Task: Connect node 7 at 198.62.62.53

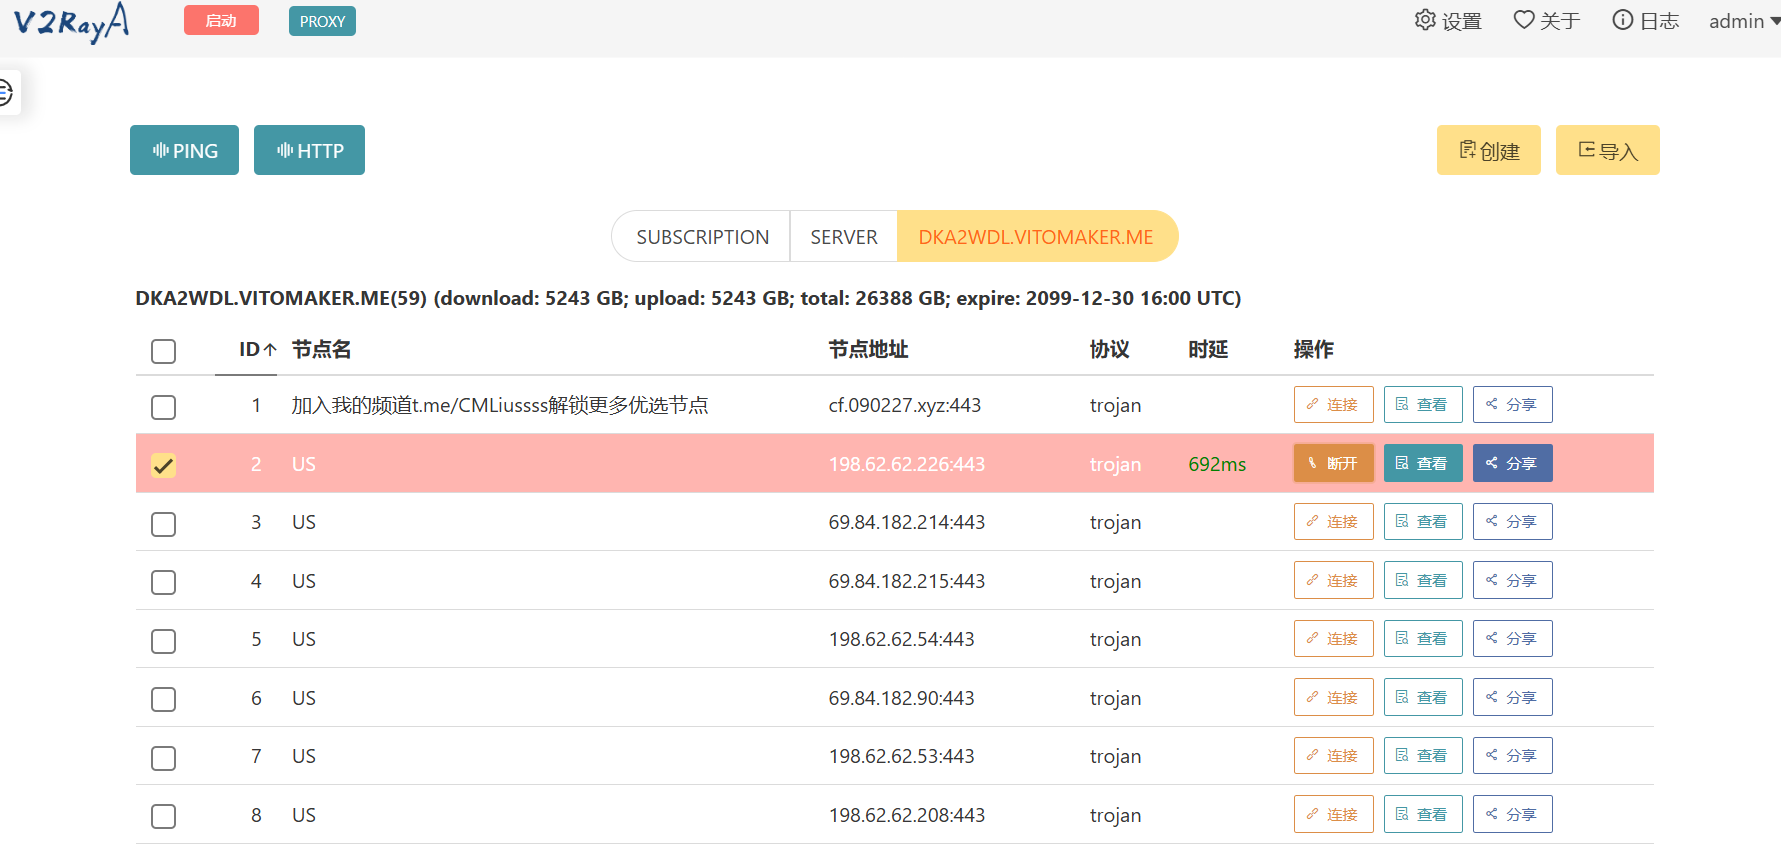Action: (1333, 755)
